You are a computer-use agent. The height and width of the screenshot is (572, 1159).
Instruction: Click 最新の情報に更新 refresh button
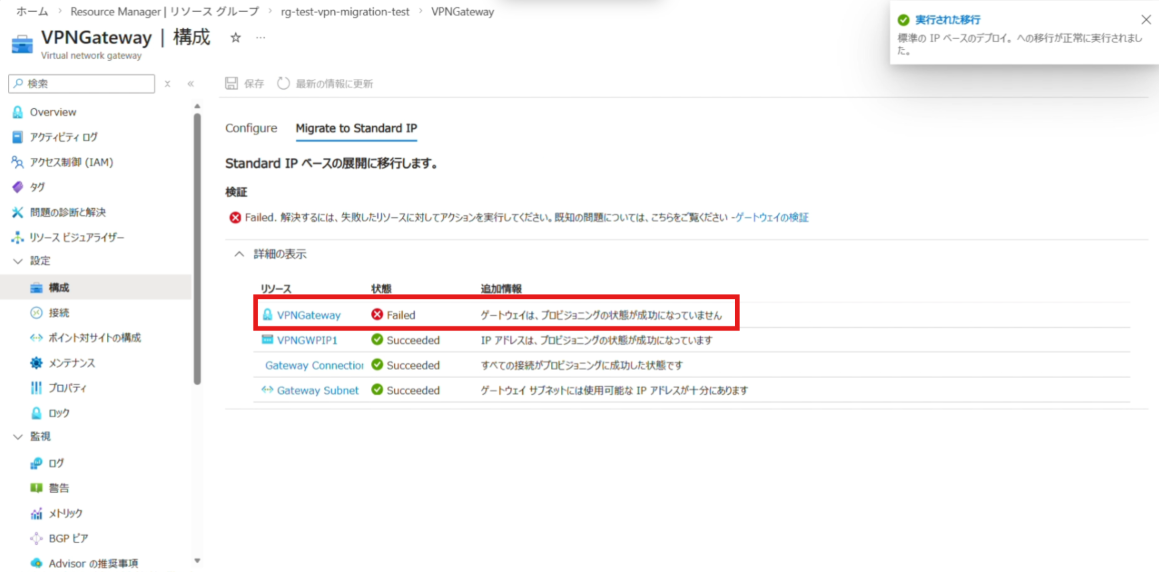(x=325, y=84)
